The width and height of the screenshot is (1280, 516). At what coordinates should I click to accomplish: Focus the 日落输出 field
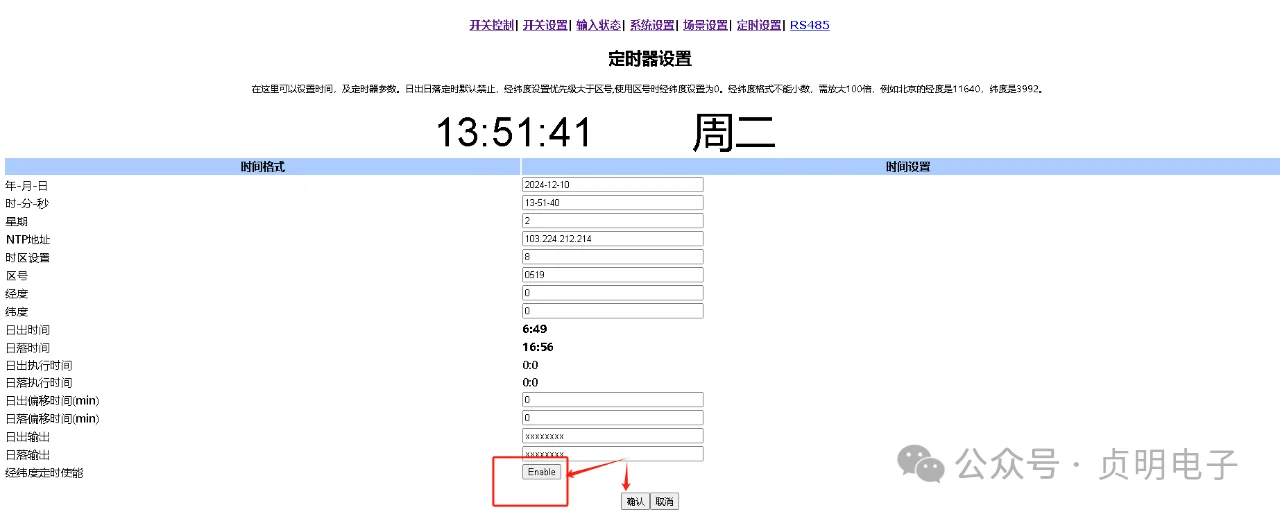(x=613, y=454)
